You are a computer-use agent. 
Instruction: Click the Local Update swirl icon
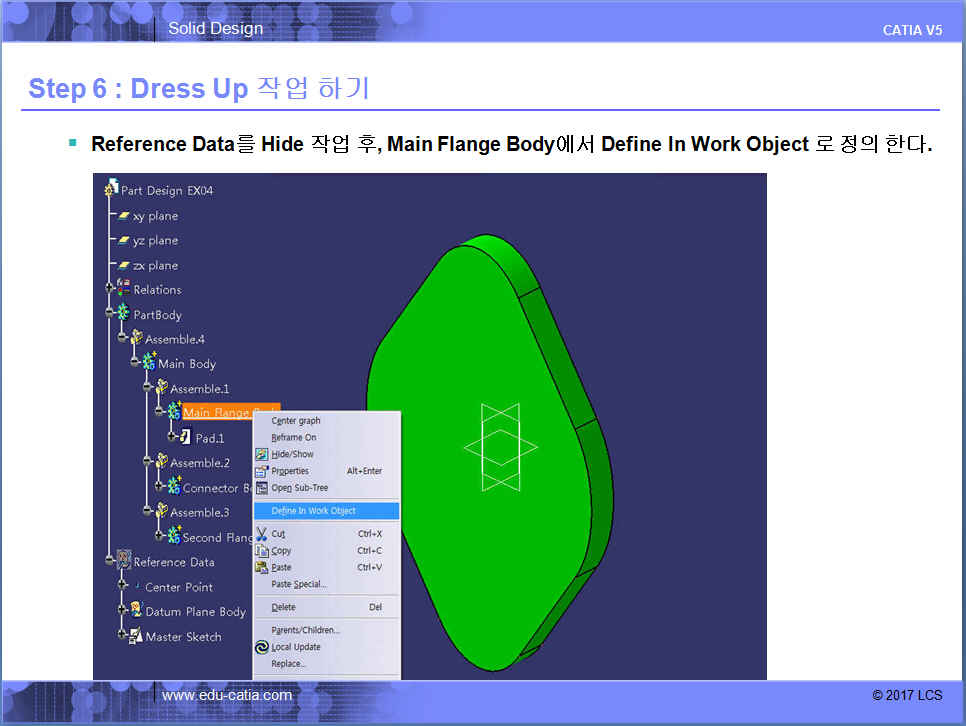[262, 647]
